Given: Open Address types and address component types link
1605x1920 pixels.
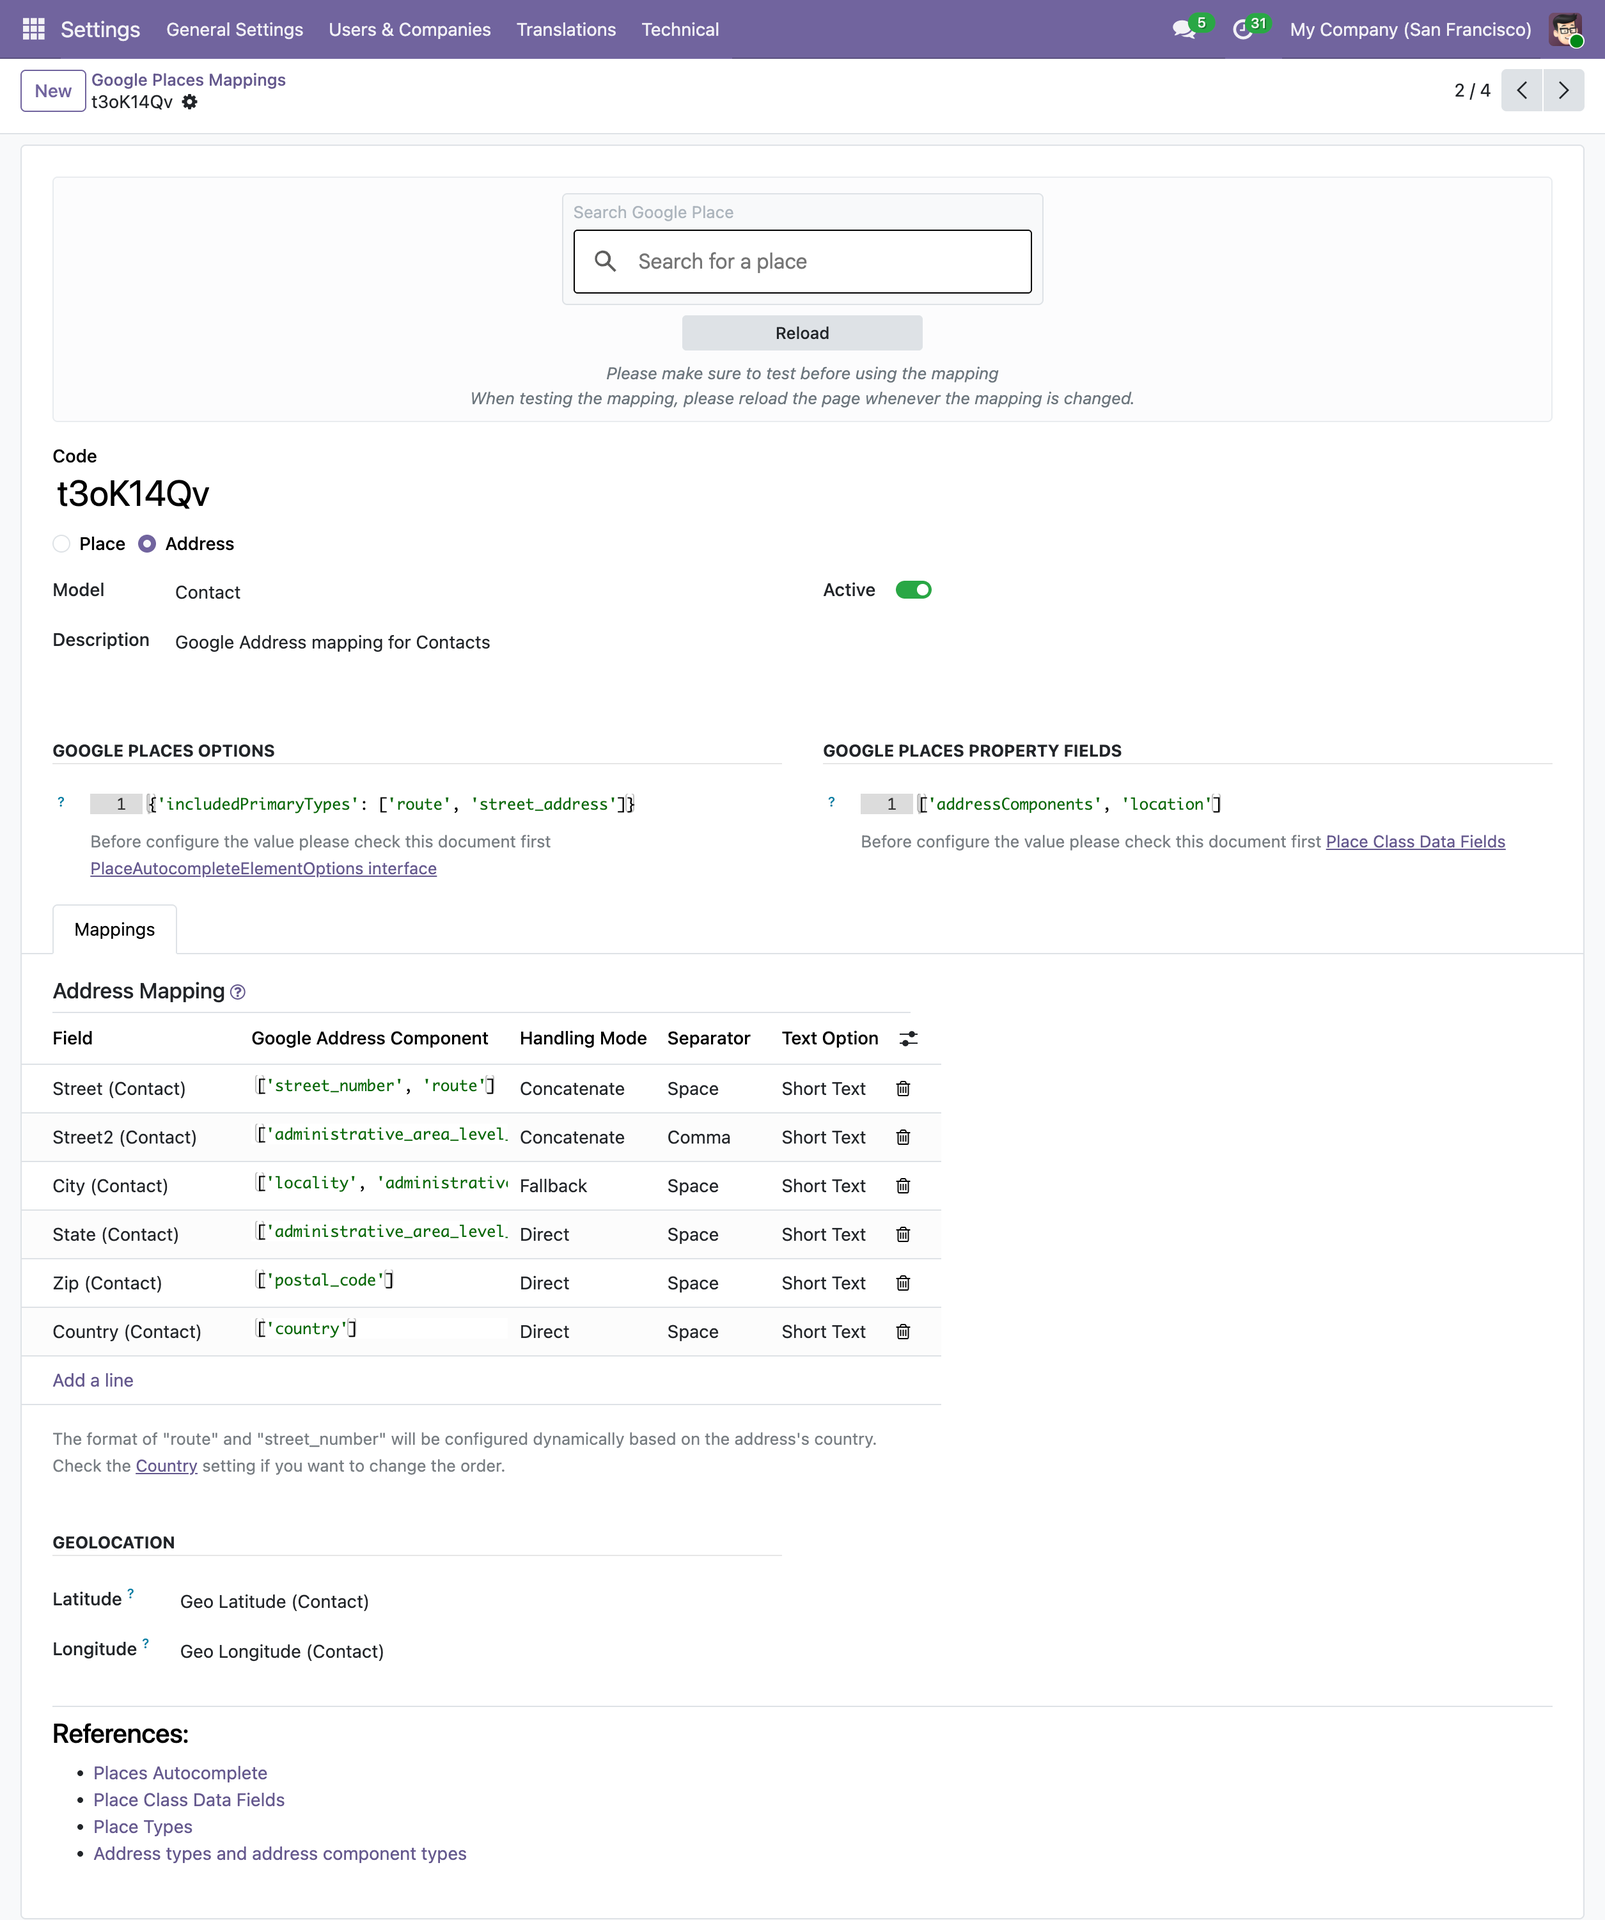Looking at the screenshot, I should (x=280, y=1854).
